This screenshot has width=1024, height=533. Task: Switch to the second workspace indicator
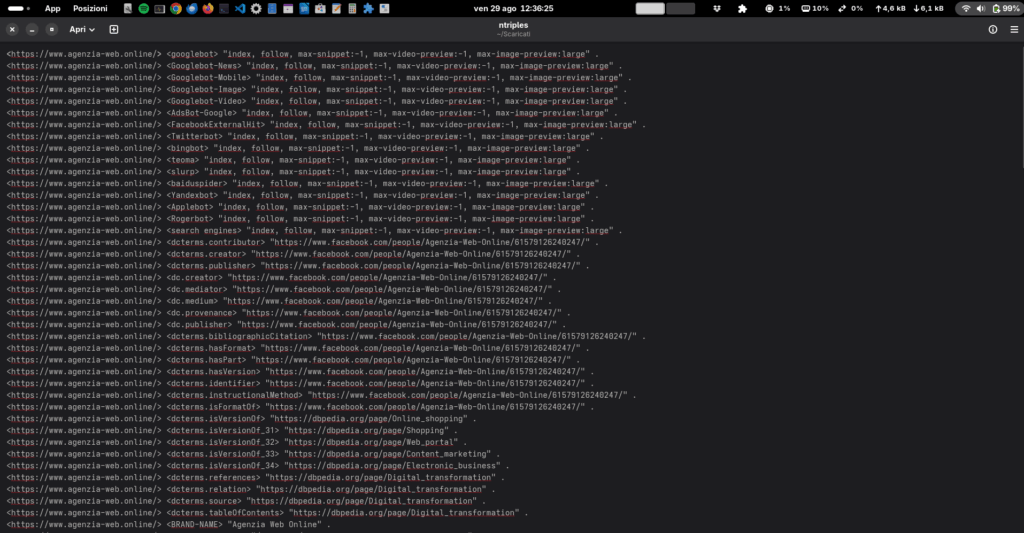pyautogui.click(x=680, y=8)
